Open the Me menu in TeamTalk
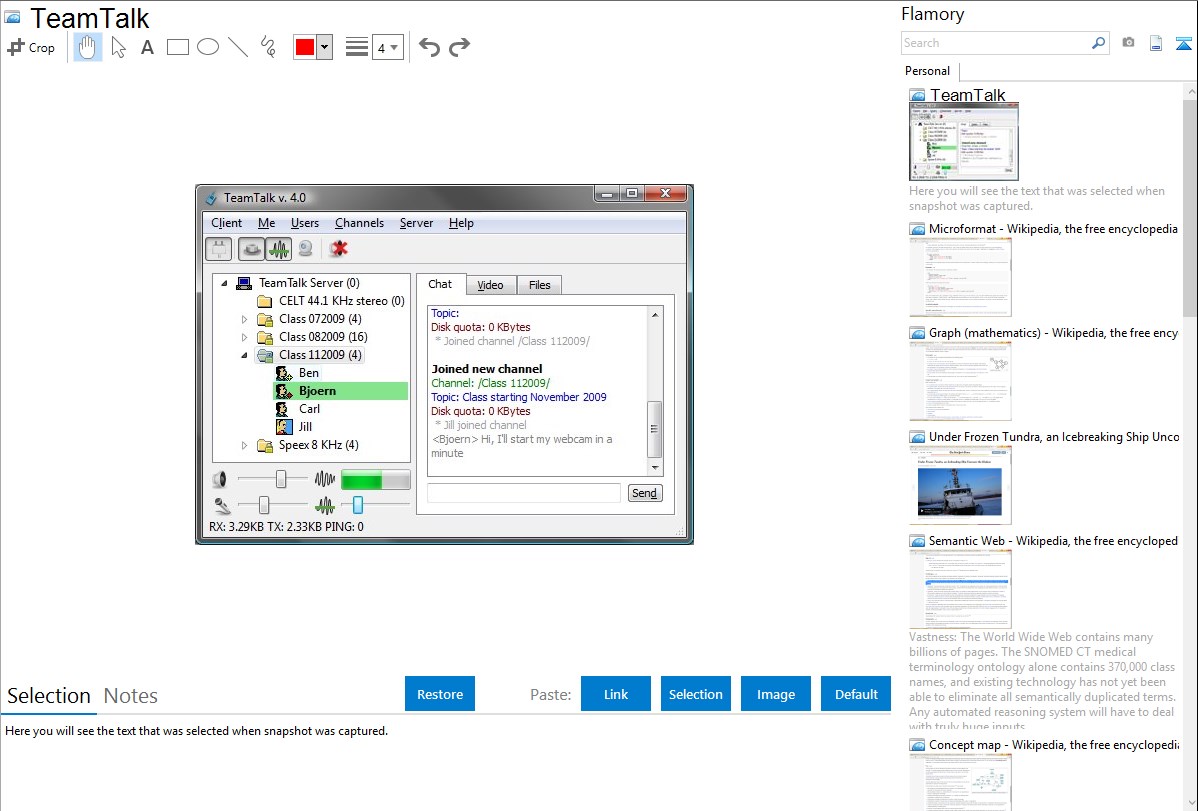 (267, 223)
